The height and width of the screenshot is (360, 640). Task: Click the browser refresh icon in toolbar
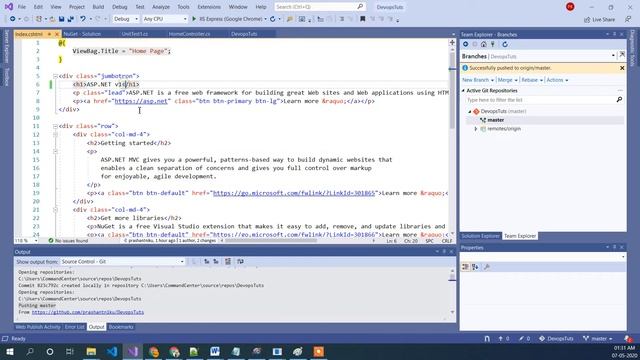point(273,19)
